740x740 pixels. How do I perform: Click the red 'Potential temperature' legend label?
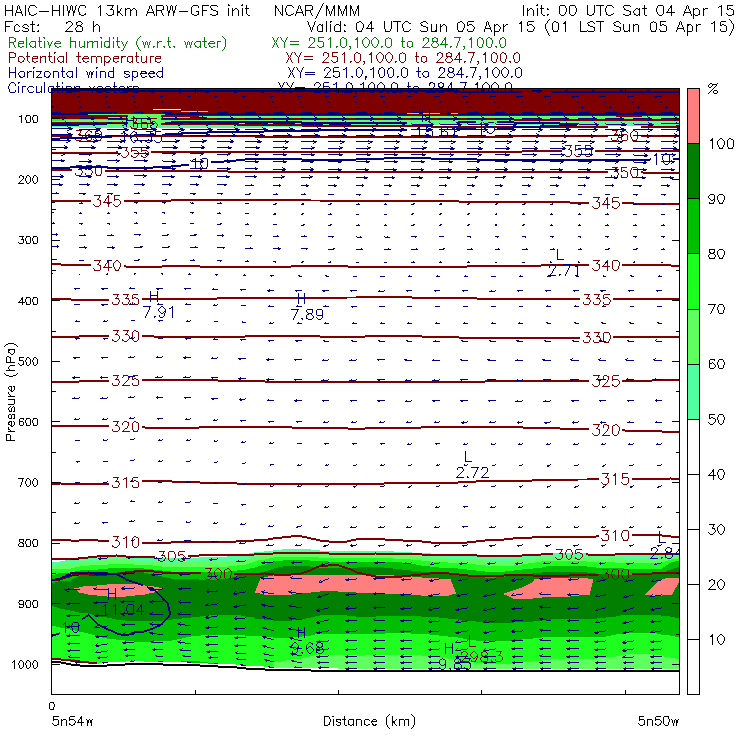(85, 58)
